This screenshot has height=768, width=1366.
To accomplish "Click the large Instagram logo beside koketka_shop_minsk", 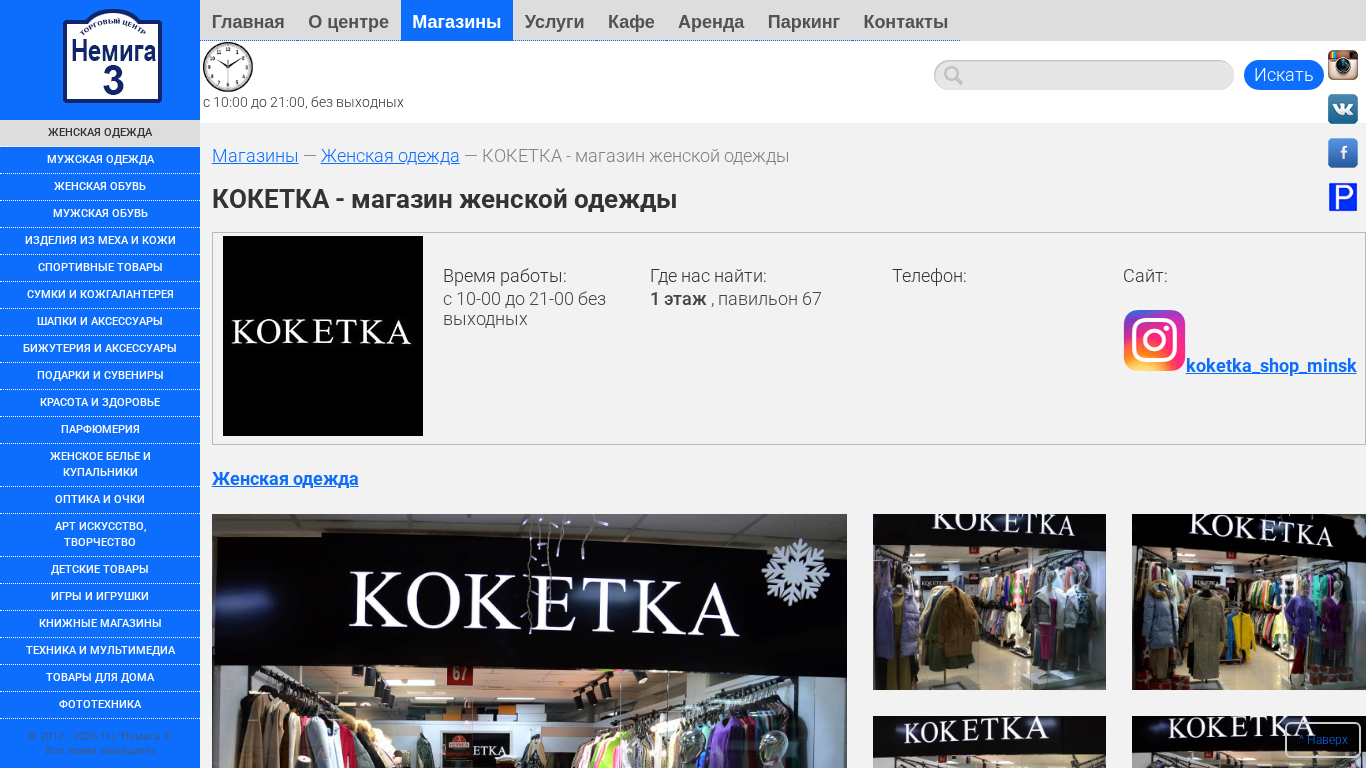I will (1154, 341).
